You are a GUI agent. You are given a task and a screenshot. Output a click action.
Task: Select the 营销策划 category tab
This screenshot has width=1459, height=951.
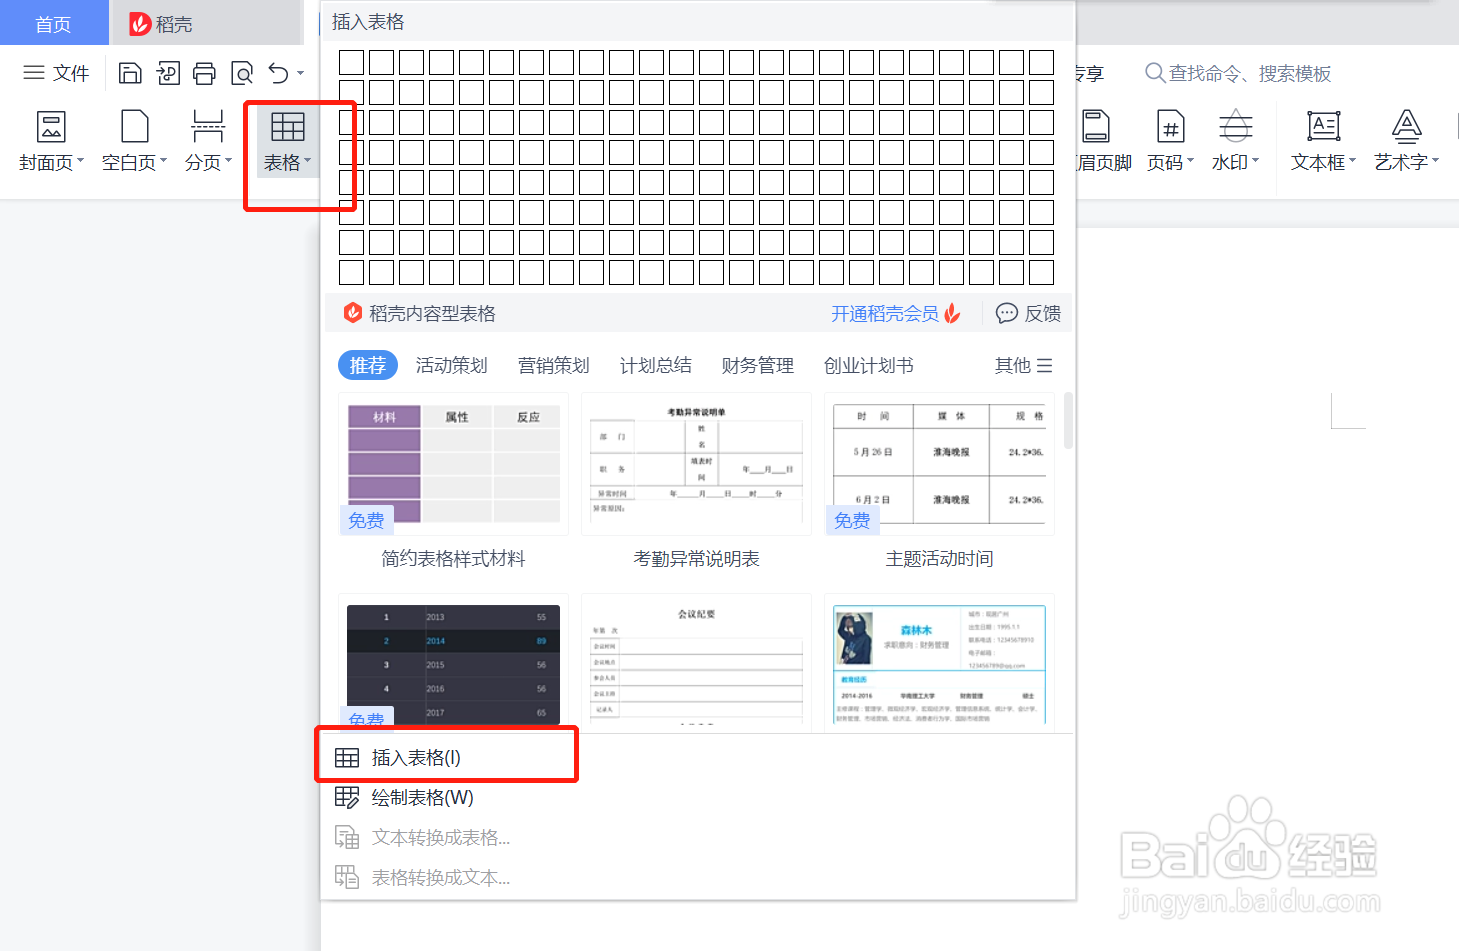pyautogui.click(x=554, y=365)
